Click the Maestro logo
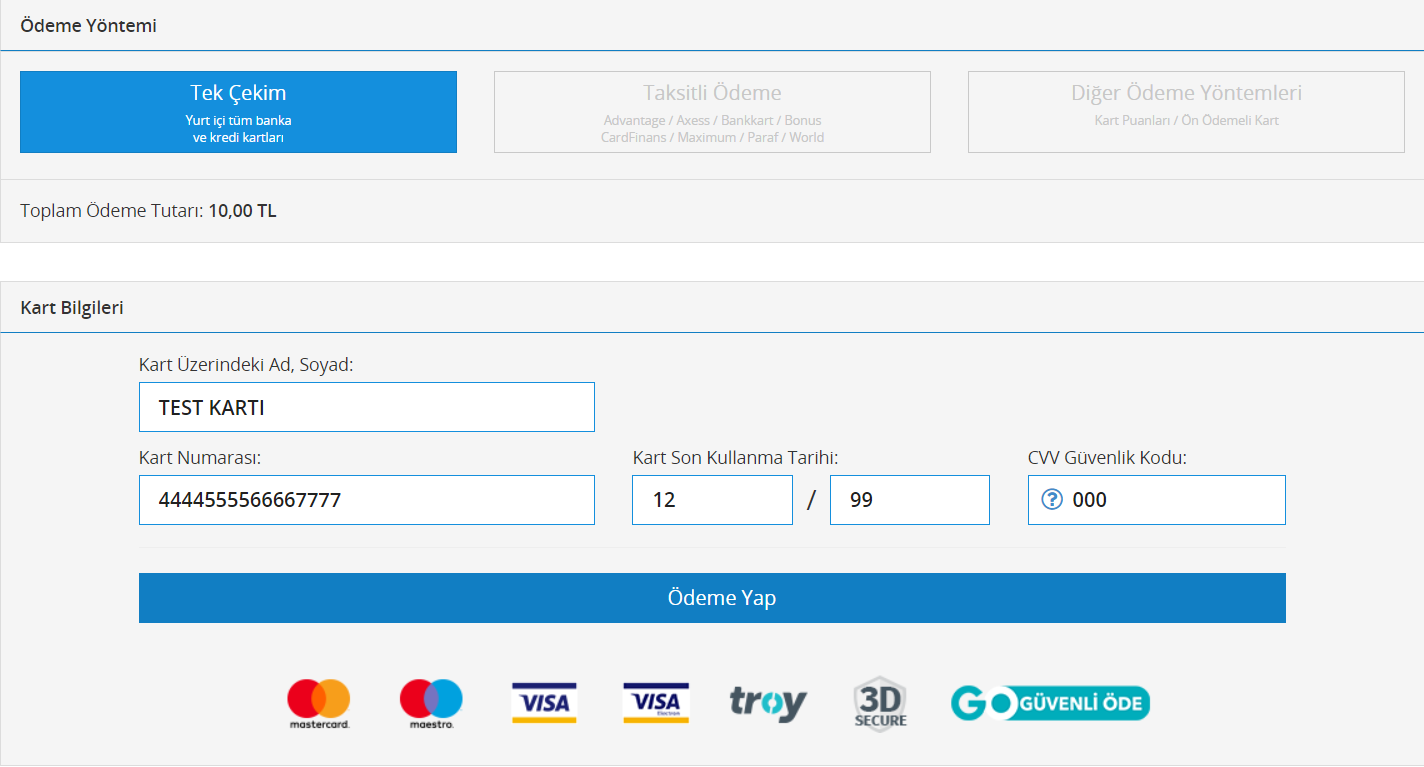The width and height of the screenshot is (1424, 767). [x=431, y=704]
